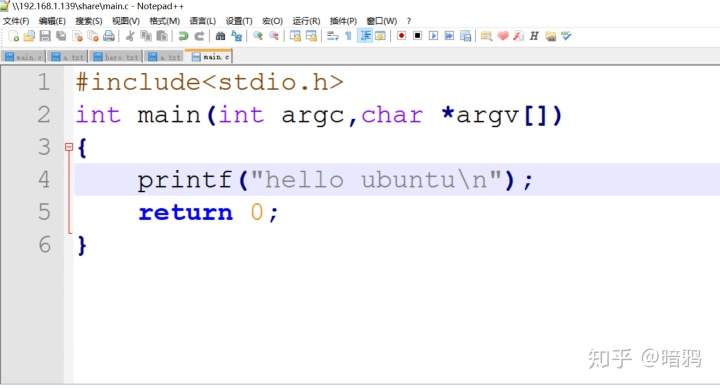Click the Close All documents icon
Screen dimensions: 720x388
[93, 36]
